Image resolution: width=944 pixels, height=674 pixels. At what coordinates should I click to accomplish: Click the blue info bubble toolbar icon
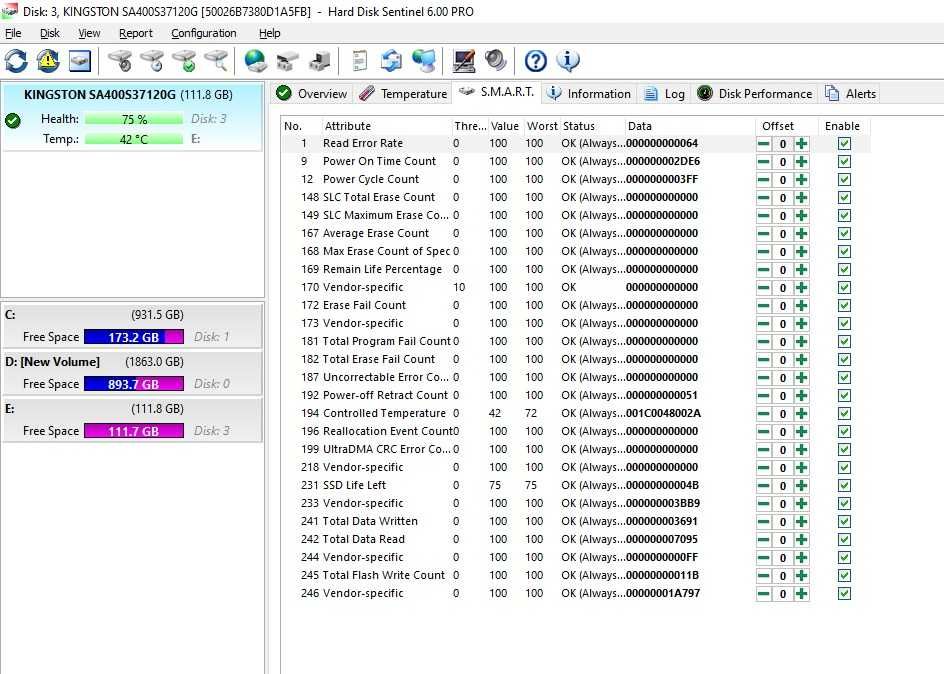point(568,61)
